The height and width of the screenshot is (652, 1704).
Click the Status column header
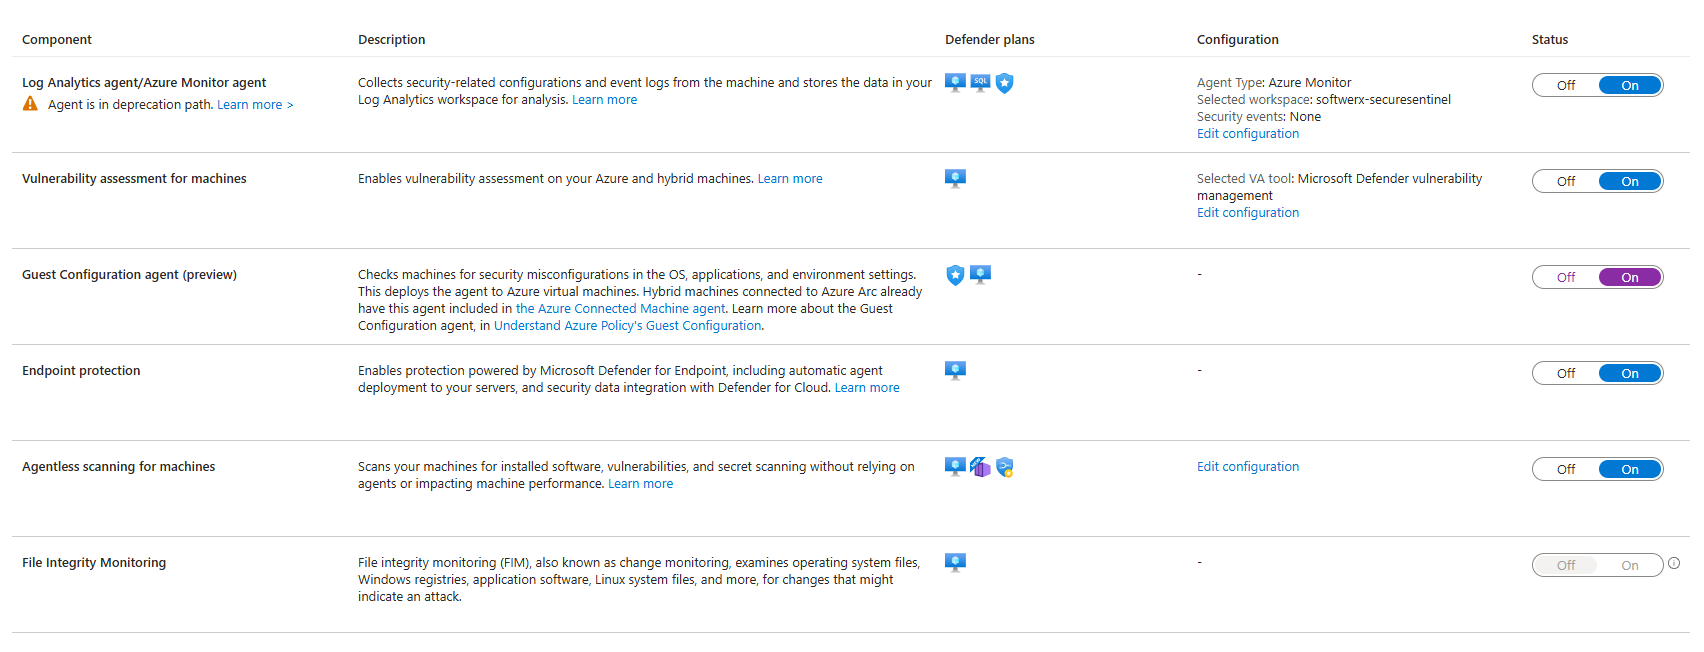click(x=1550, y=40)
